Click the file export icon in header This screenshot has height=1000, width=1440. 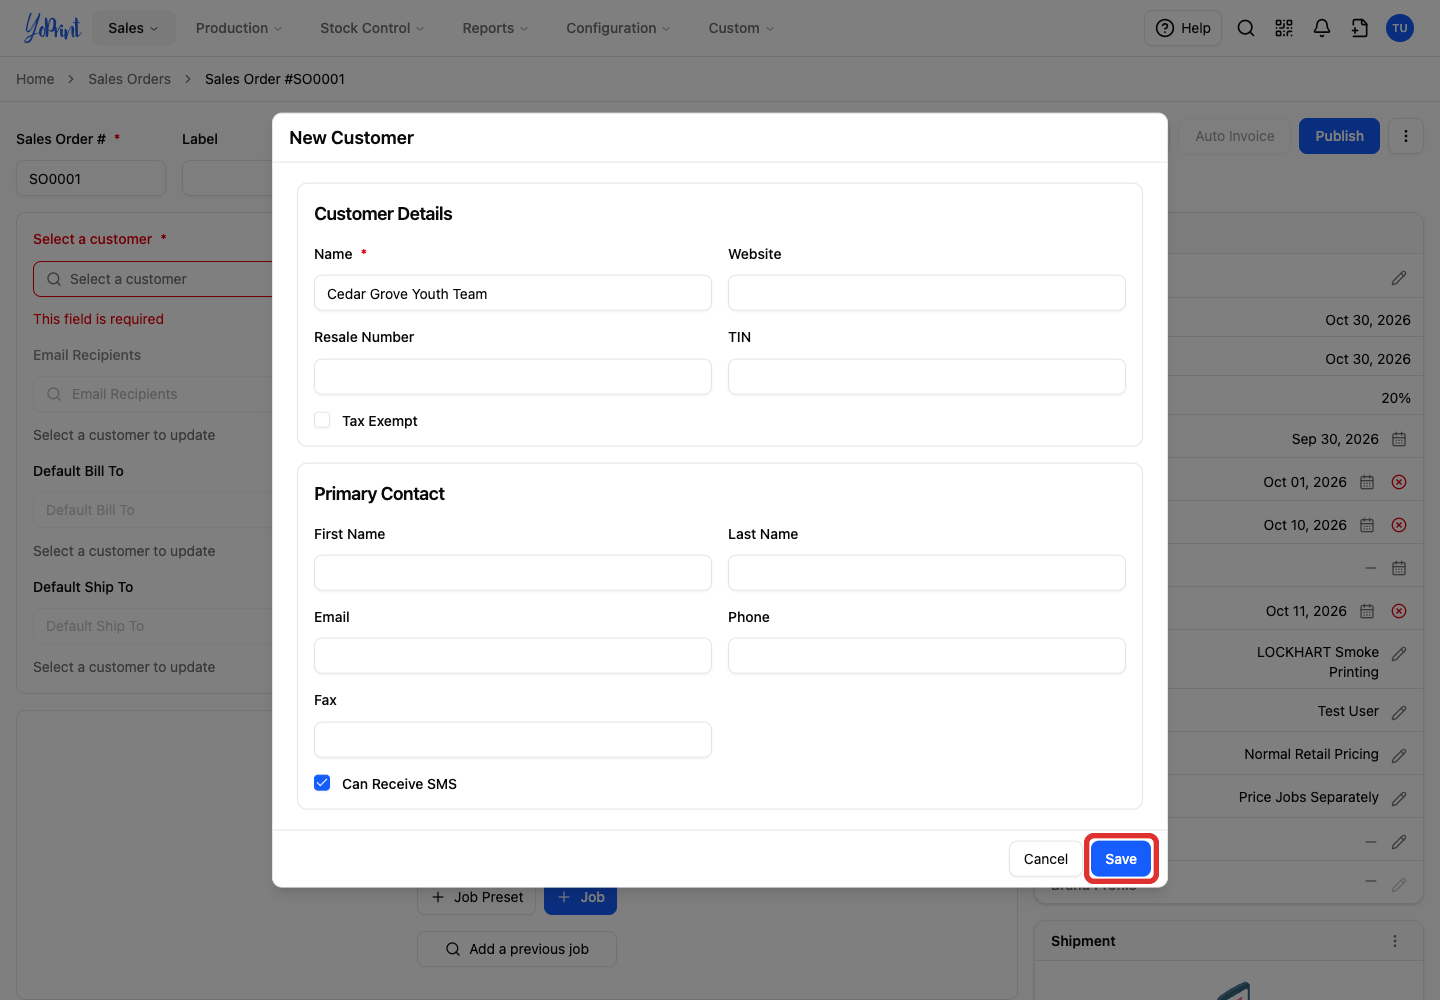[1360, 28]
